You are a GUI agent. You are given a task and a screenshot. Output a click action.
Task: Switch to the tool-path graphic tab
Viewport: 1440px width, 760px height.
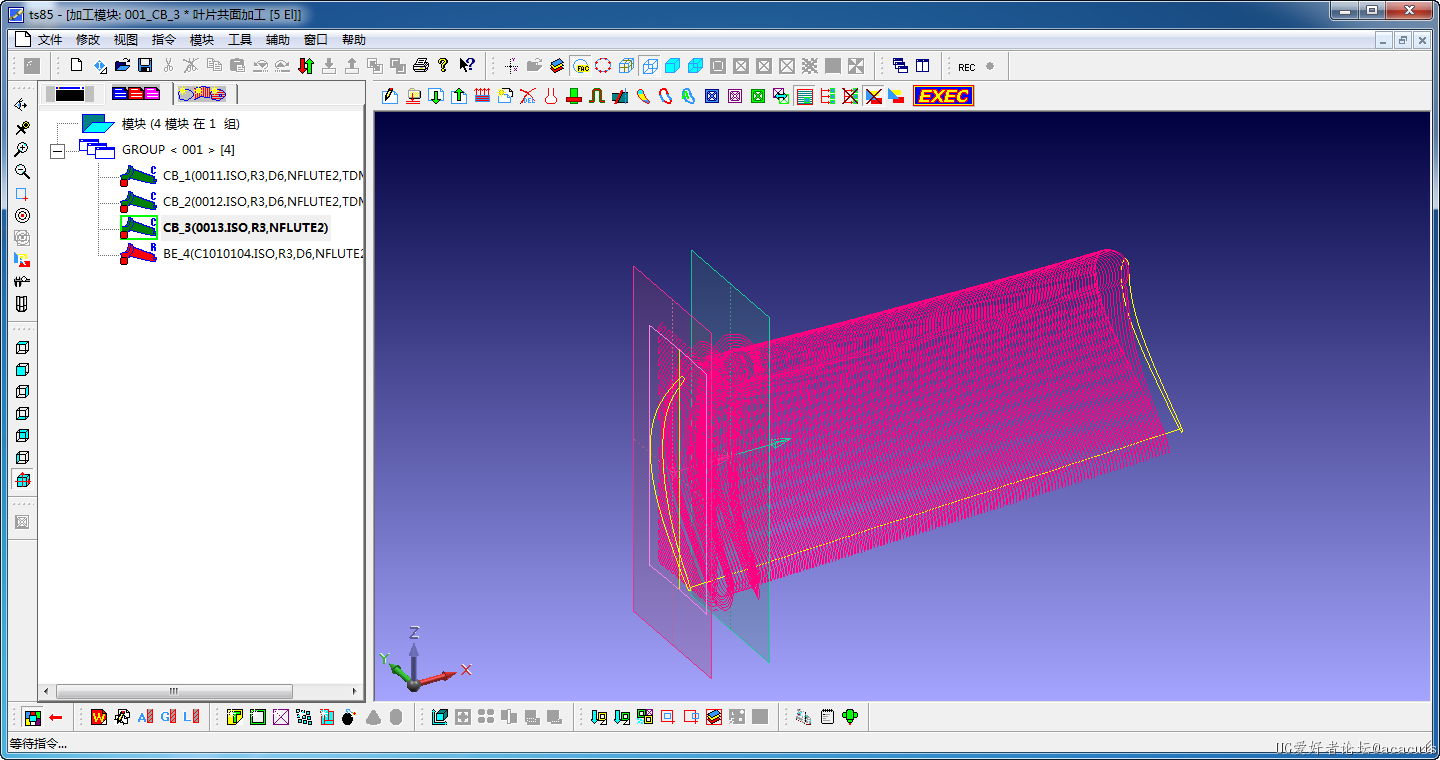click(x=202, y=94)
